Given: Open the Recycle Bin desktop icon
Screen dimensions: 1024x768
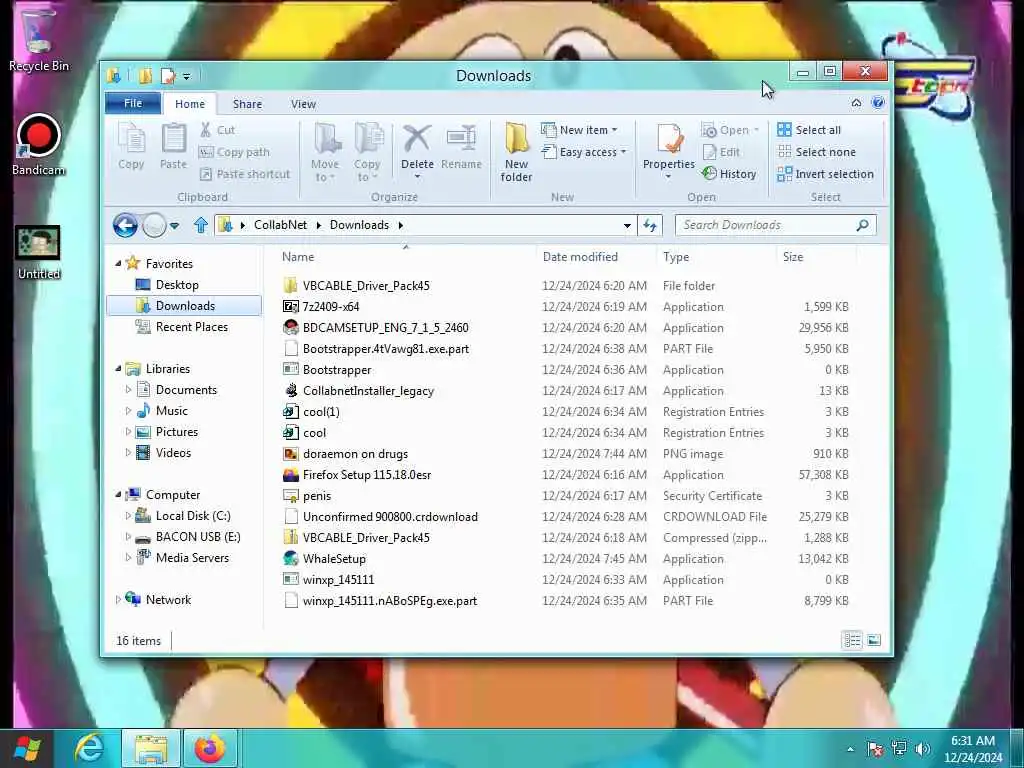Looking at the screenshot, I should pos(38,39).
